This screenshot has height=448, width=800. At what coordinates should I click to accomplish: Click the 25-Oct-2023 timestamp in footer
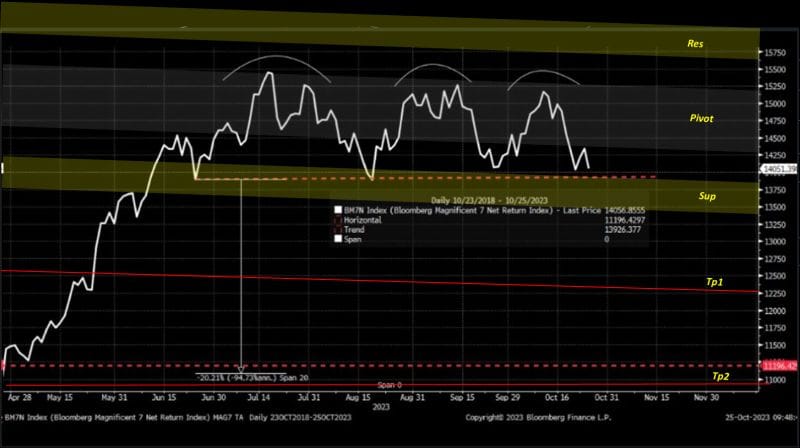(761, 417)
